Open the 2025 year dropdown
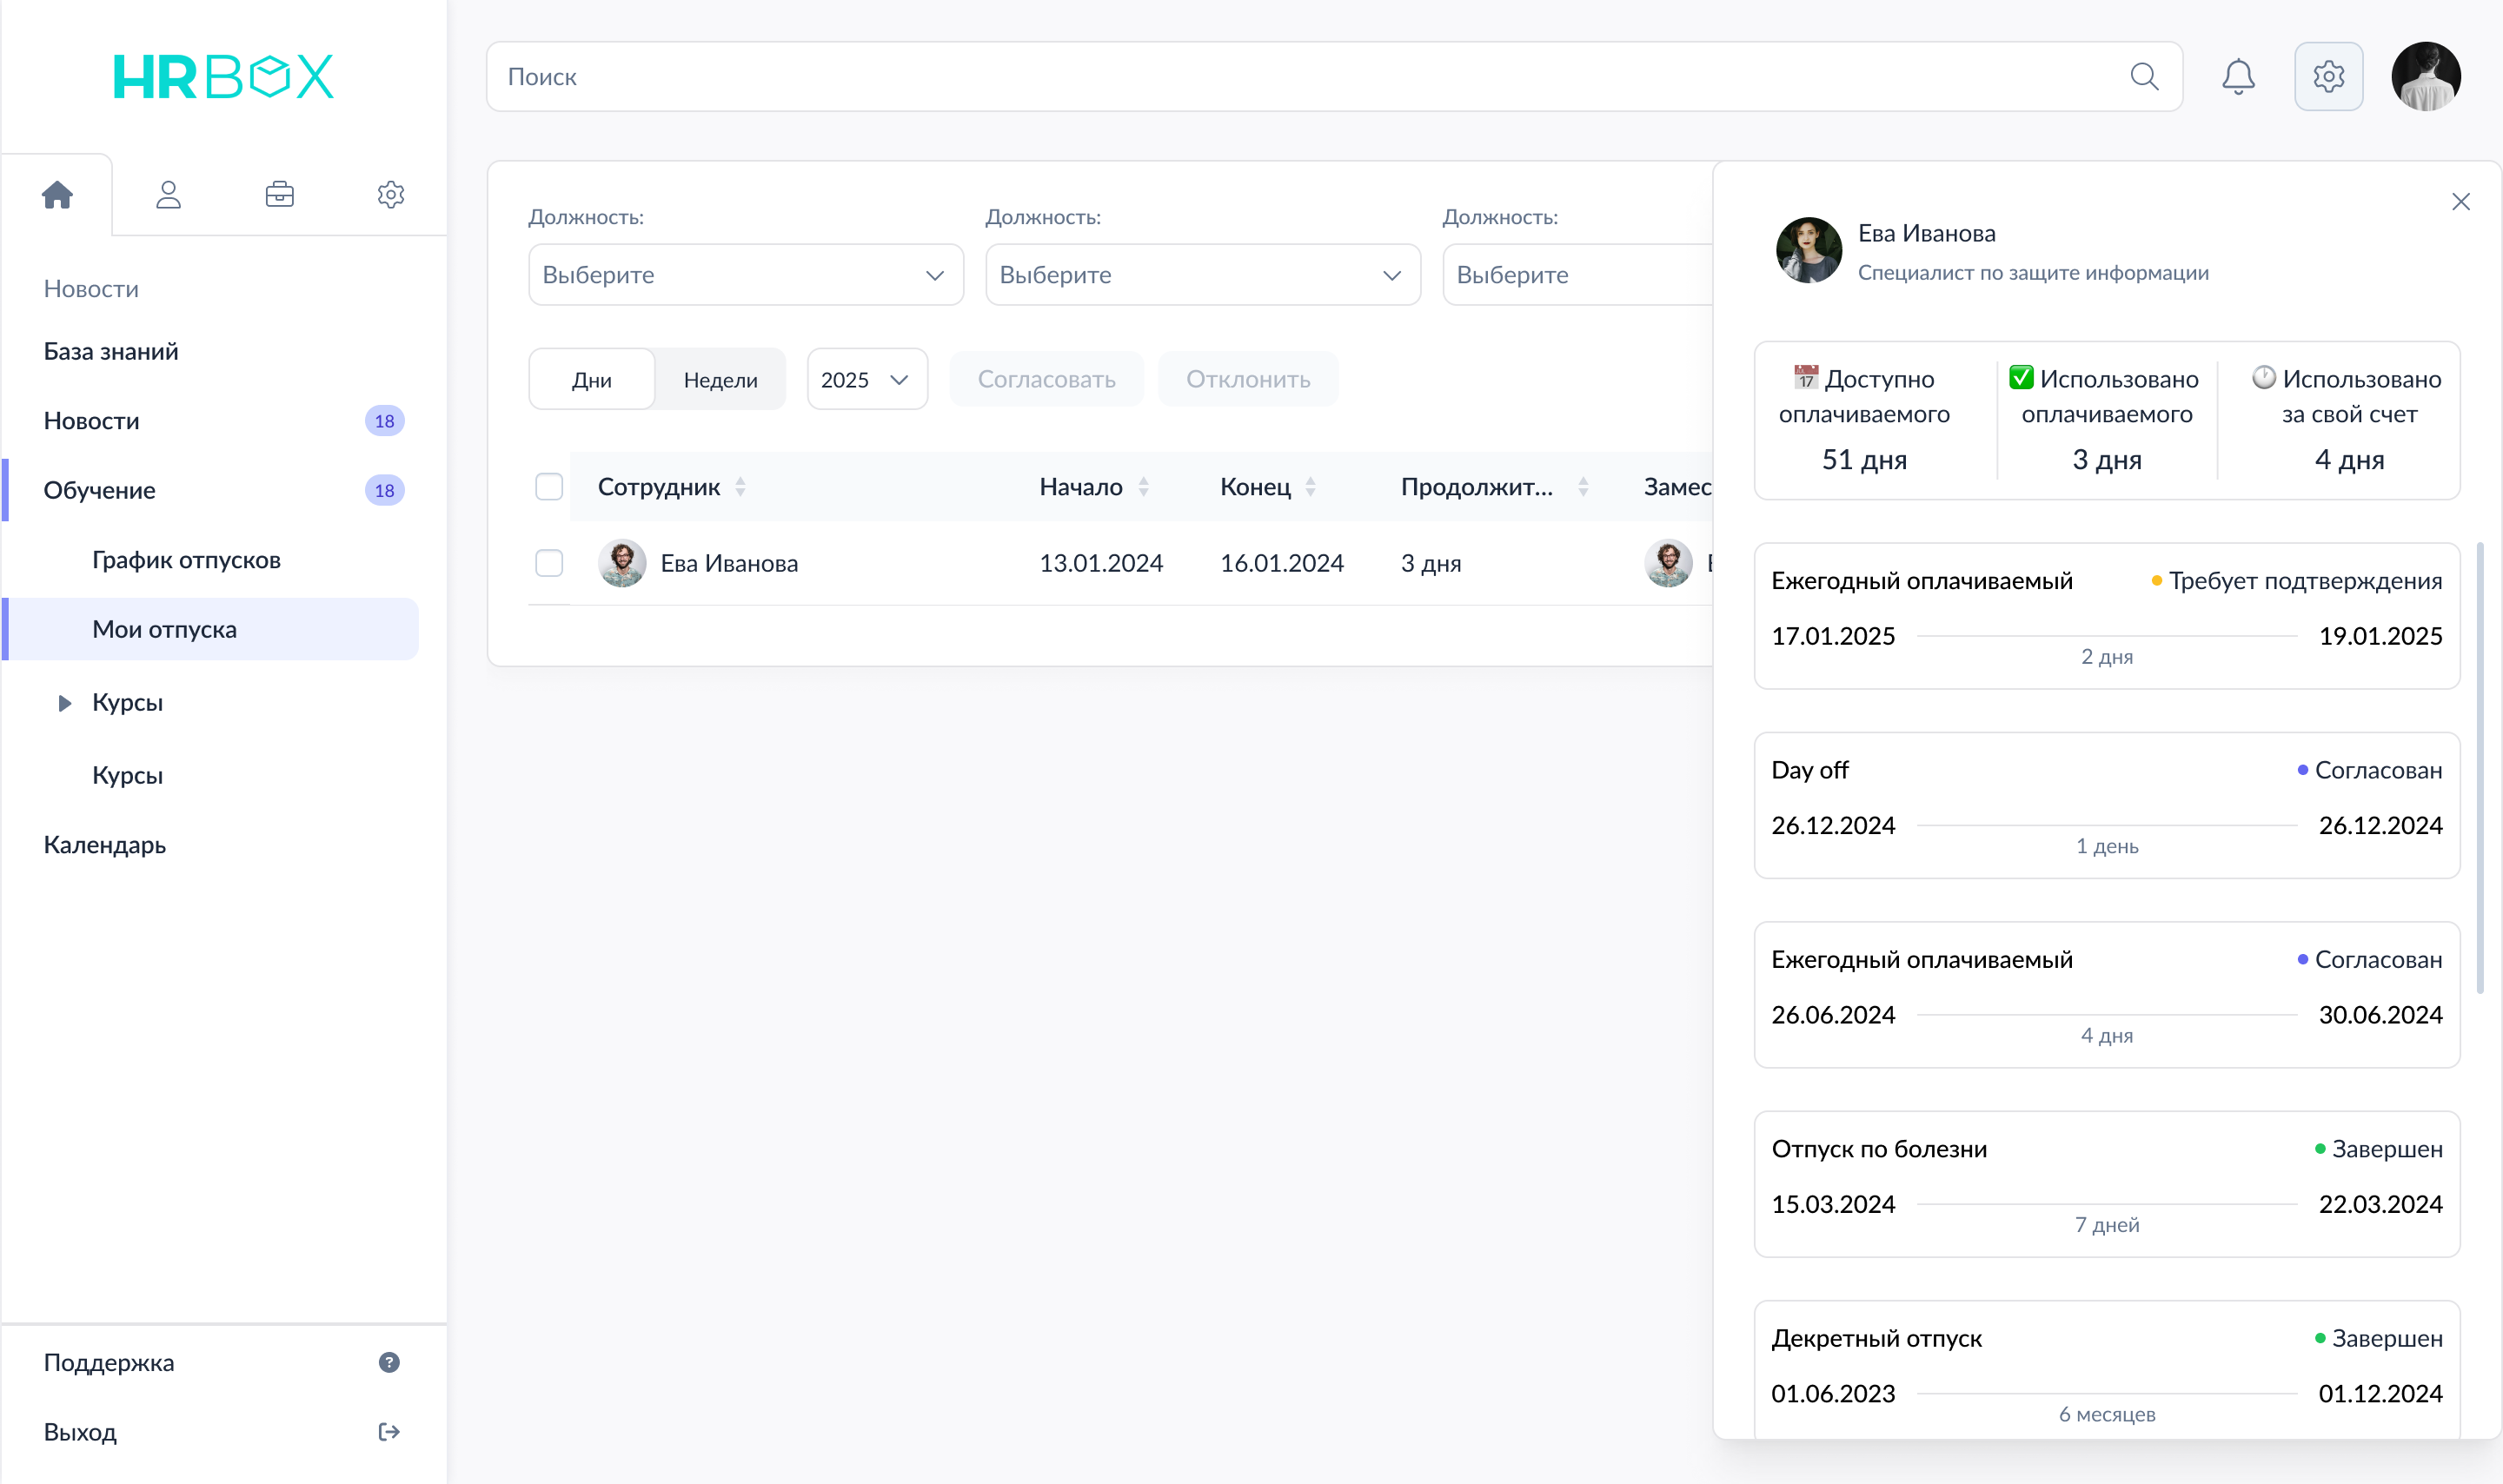This screenshot has height=1484, width=2503. 866,379
